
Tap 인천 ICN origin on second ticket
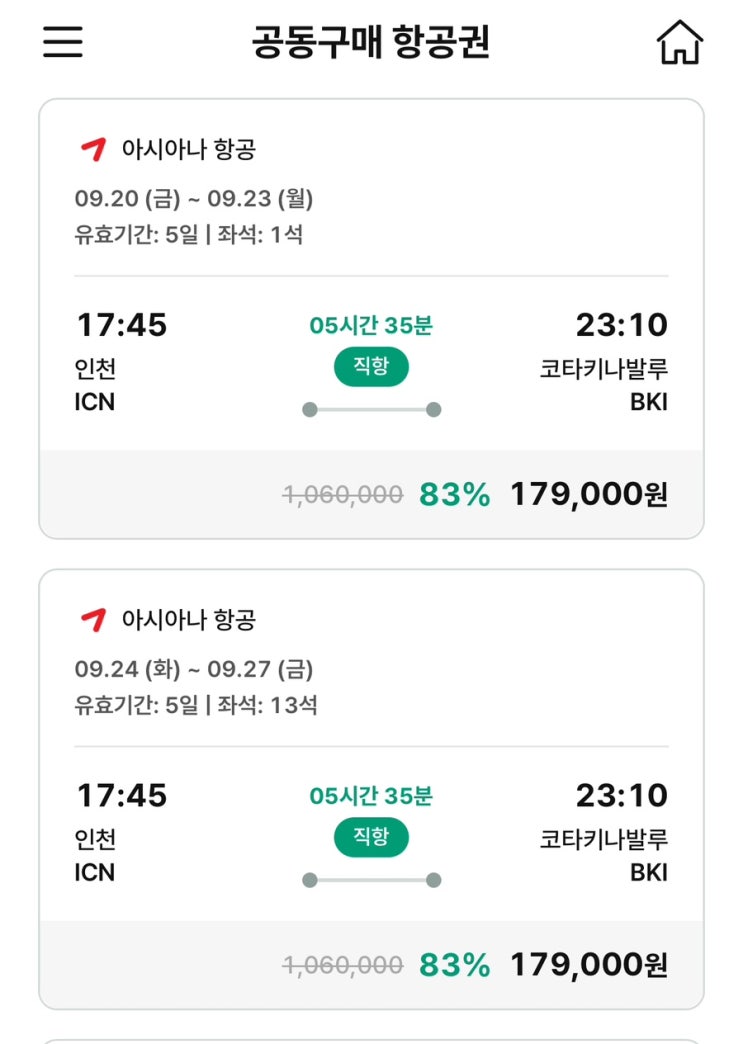point(95,856)
